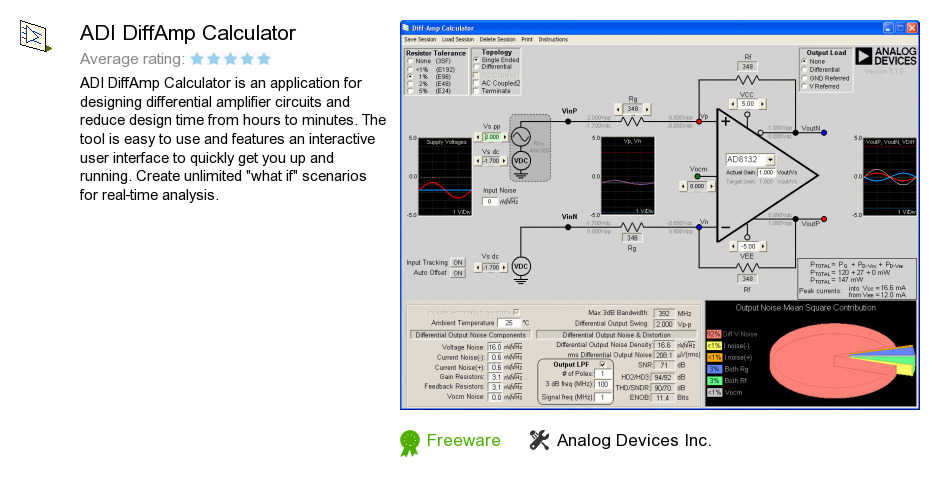Click the top Rf feedback resistor symbol
Image resolution: width=940 pixels, height=487 pixels.
point(747,79)
